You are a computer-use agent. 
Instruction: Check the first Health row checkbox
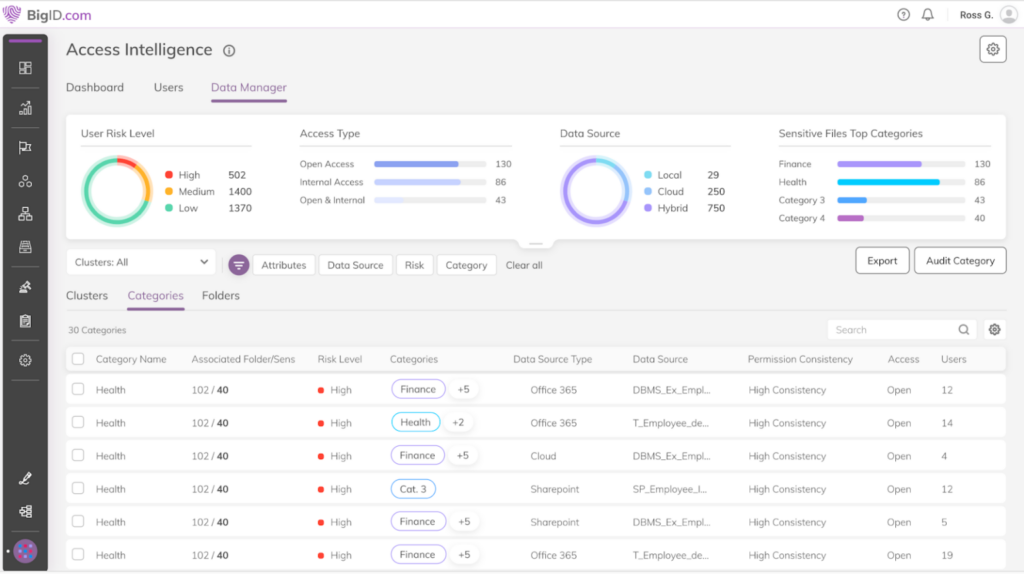78,390
